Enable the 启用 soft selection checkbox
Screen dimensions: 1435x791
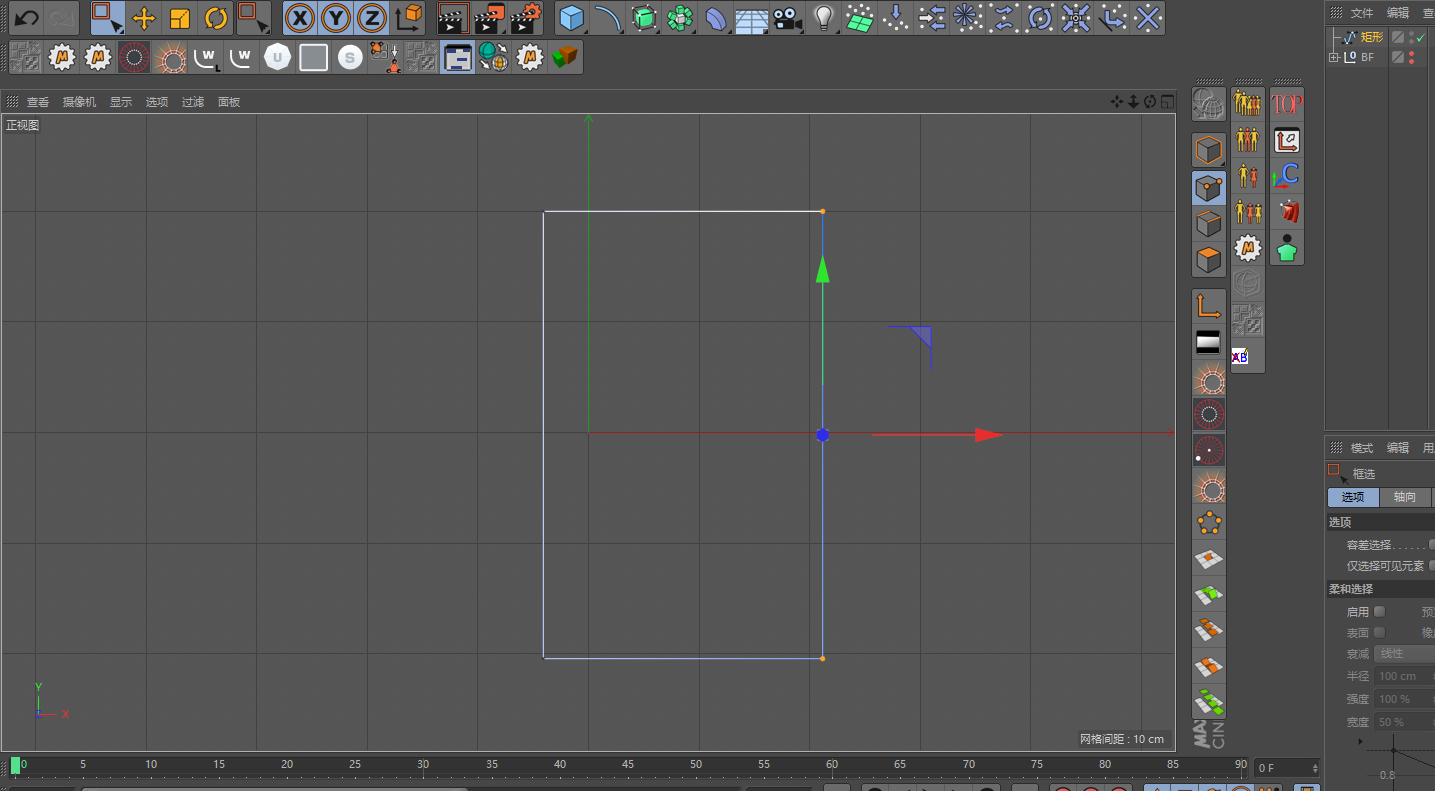point(1380,611)
